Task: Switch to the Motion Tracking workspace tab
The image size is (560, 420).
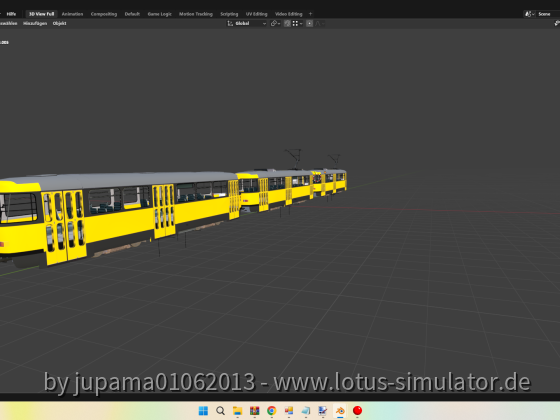Action: pyautogui.click(x=196, y=14)
